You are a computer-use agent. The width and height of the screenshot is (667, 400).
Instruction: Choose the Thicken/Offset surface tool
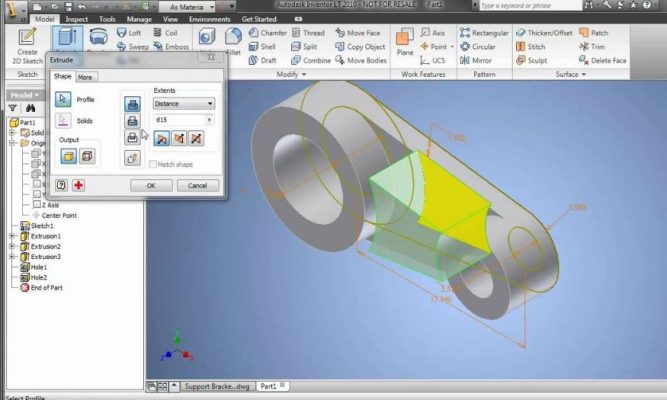coord(544,32)
